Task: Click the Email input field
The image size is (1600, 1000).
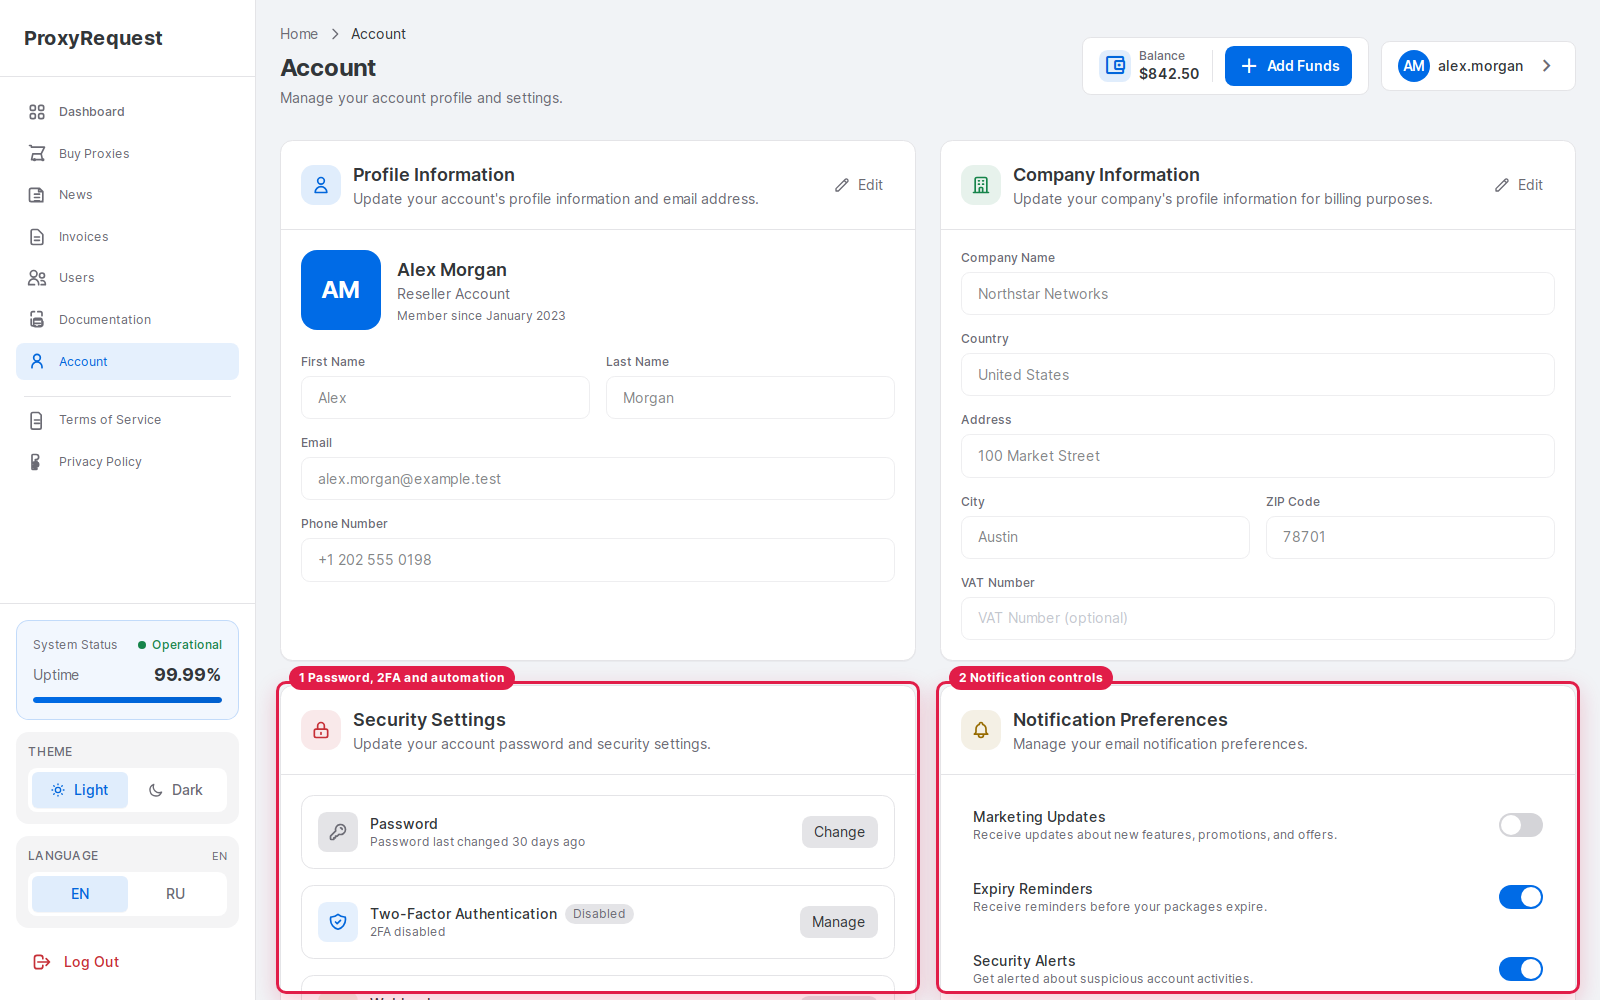Action: point(598,479)
